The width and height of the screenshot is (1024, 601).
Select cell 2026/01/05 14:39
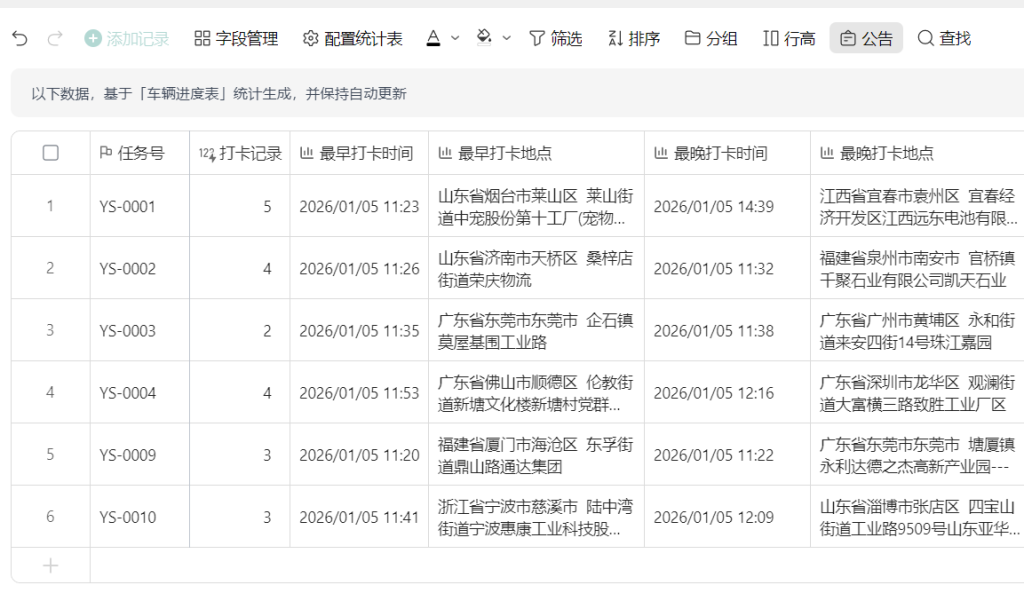(727, 206)
